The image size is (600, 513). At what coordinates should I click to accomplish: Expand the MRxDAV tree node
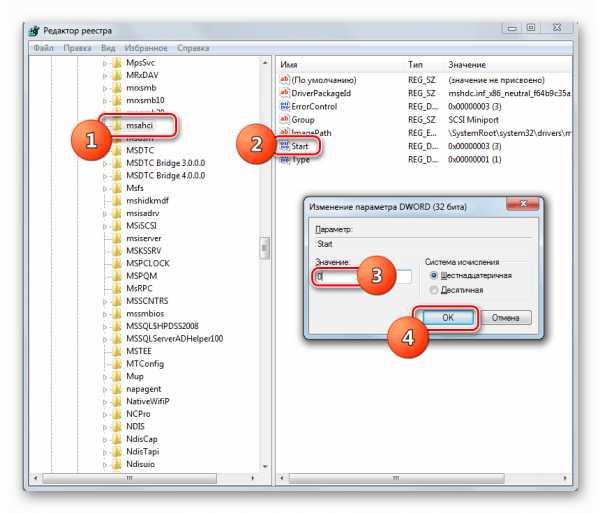point(104,76)
